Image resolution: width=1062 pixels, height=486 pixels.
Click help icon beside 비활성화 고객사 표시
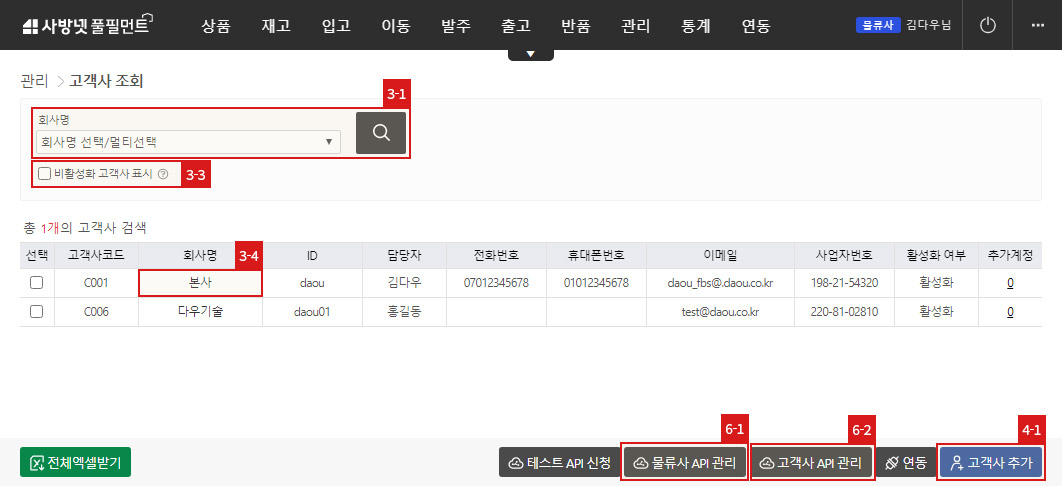(x=163, y=174)
